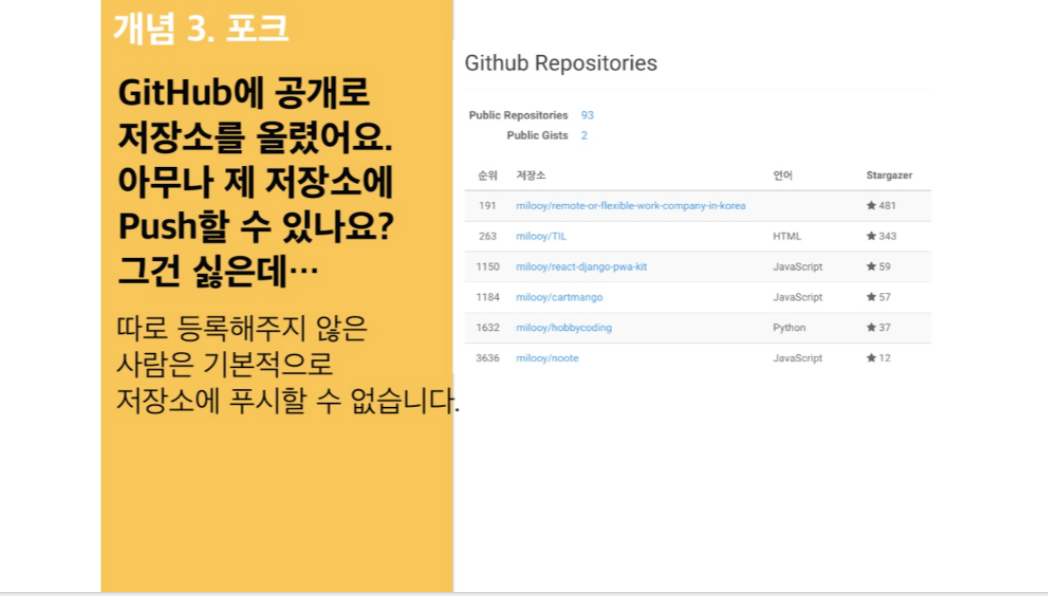
Task: Click the star icon beside 343
Action: 871,236
